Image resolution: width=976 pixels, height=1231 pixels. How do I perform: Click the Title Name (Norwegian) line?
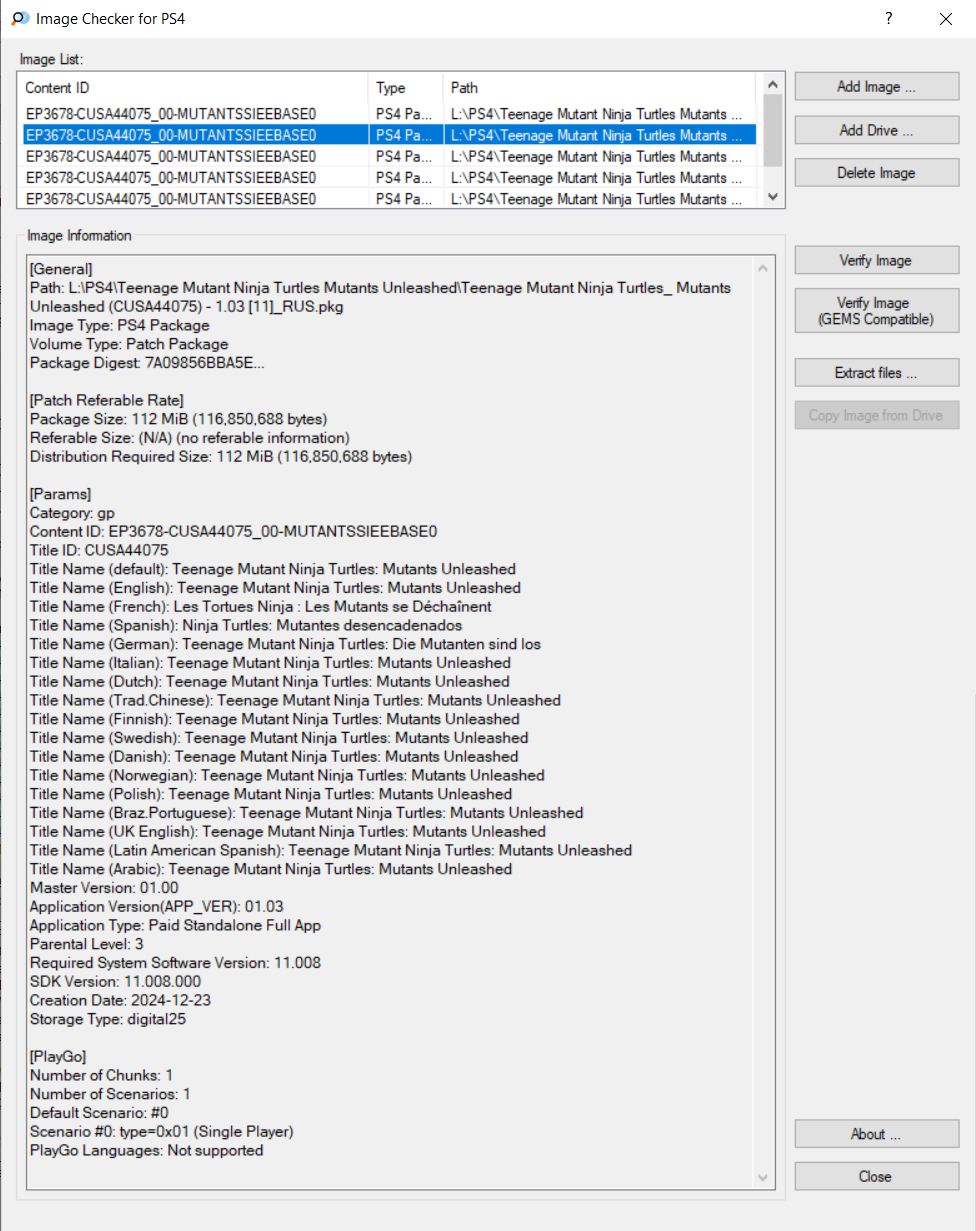coord(287,775)
